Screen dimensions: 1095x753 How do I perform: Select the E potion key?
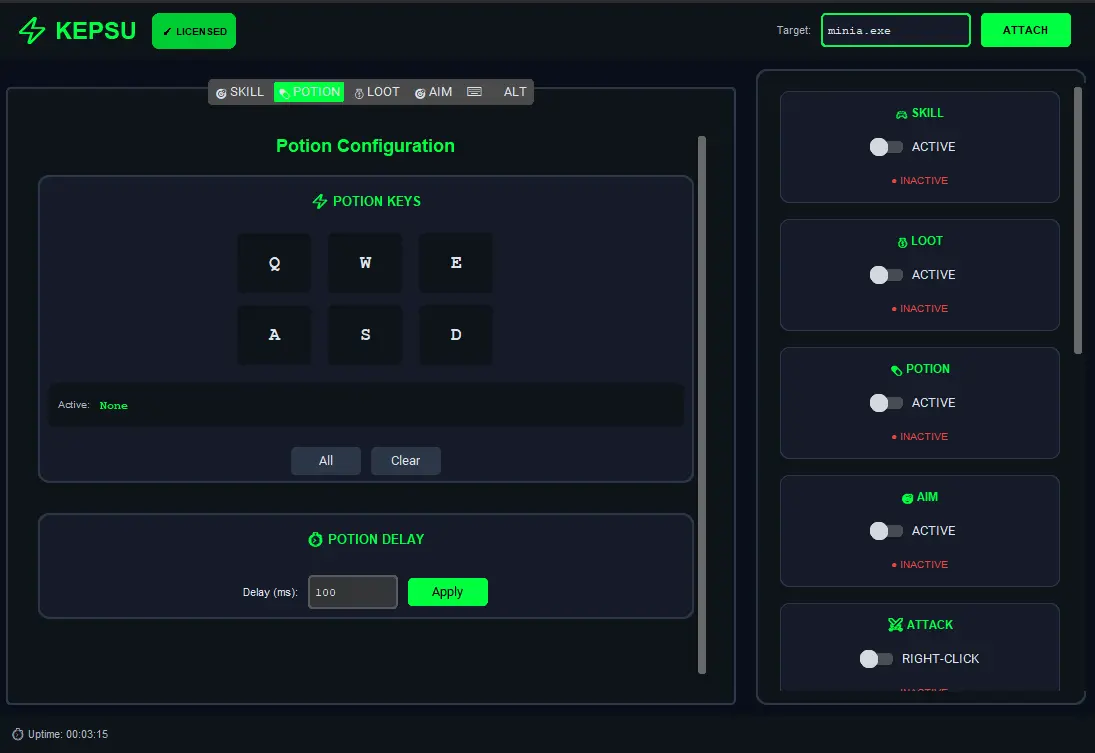coord(456,263)
